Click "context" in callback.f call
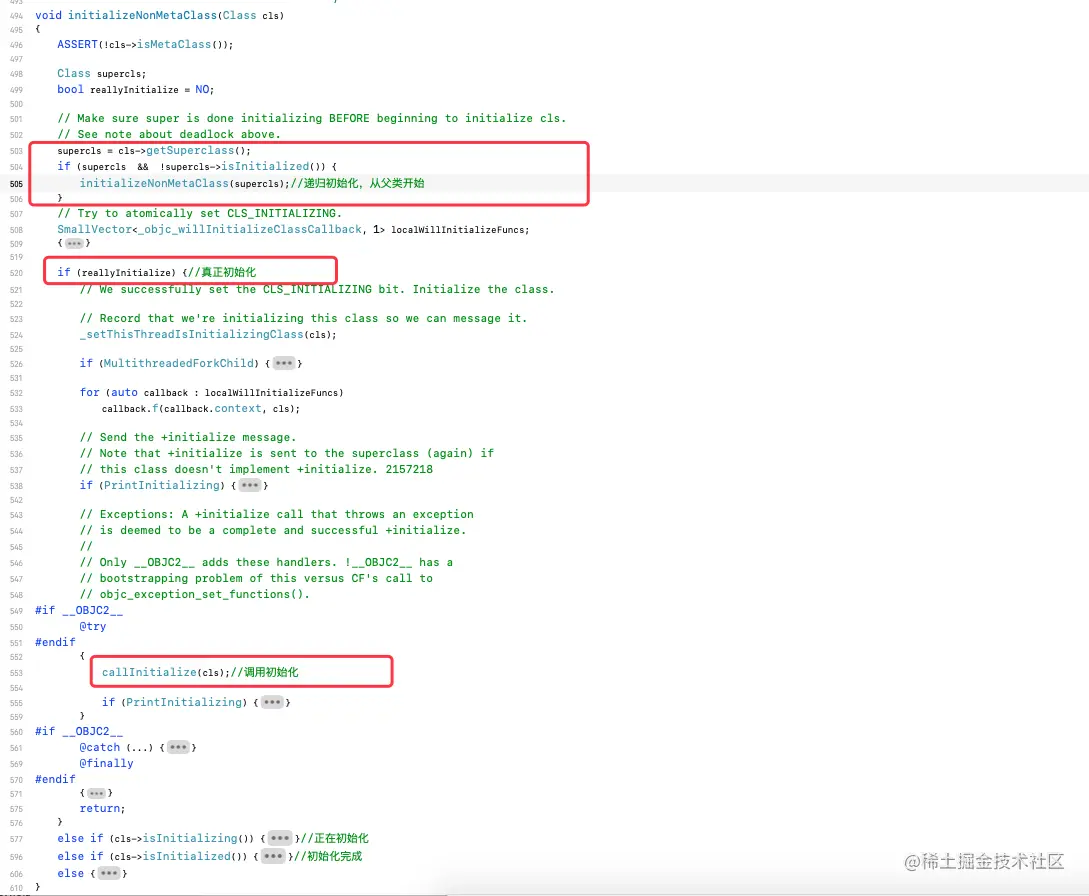Viewport: 1089px width, 896px height. pyautogui.click(x=238, y=408)
